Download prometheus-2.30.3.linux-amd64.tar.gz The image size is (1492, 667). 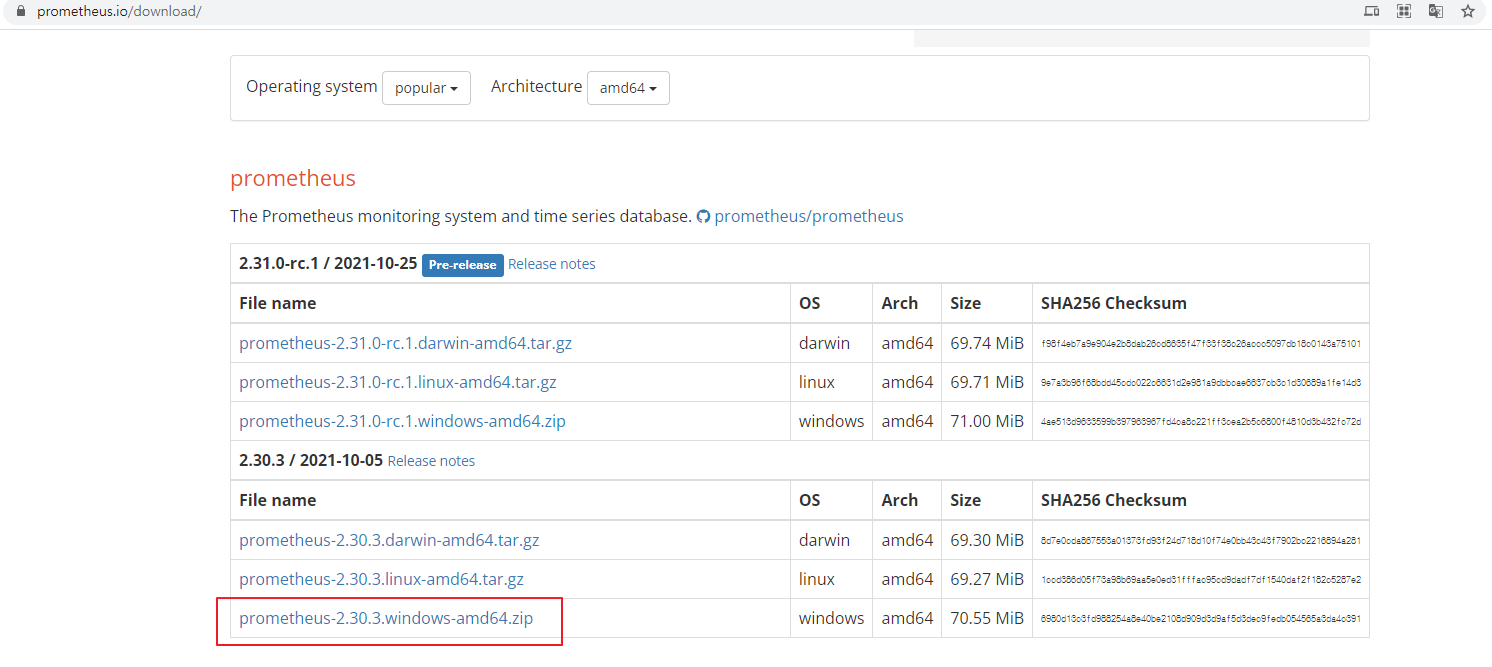coord(381,579)
